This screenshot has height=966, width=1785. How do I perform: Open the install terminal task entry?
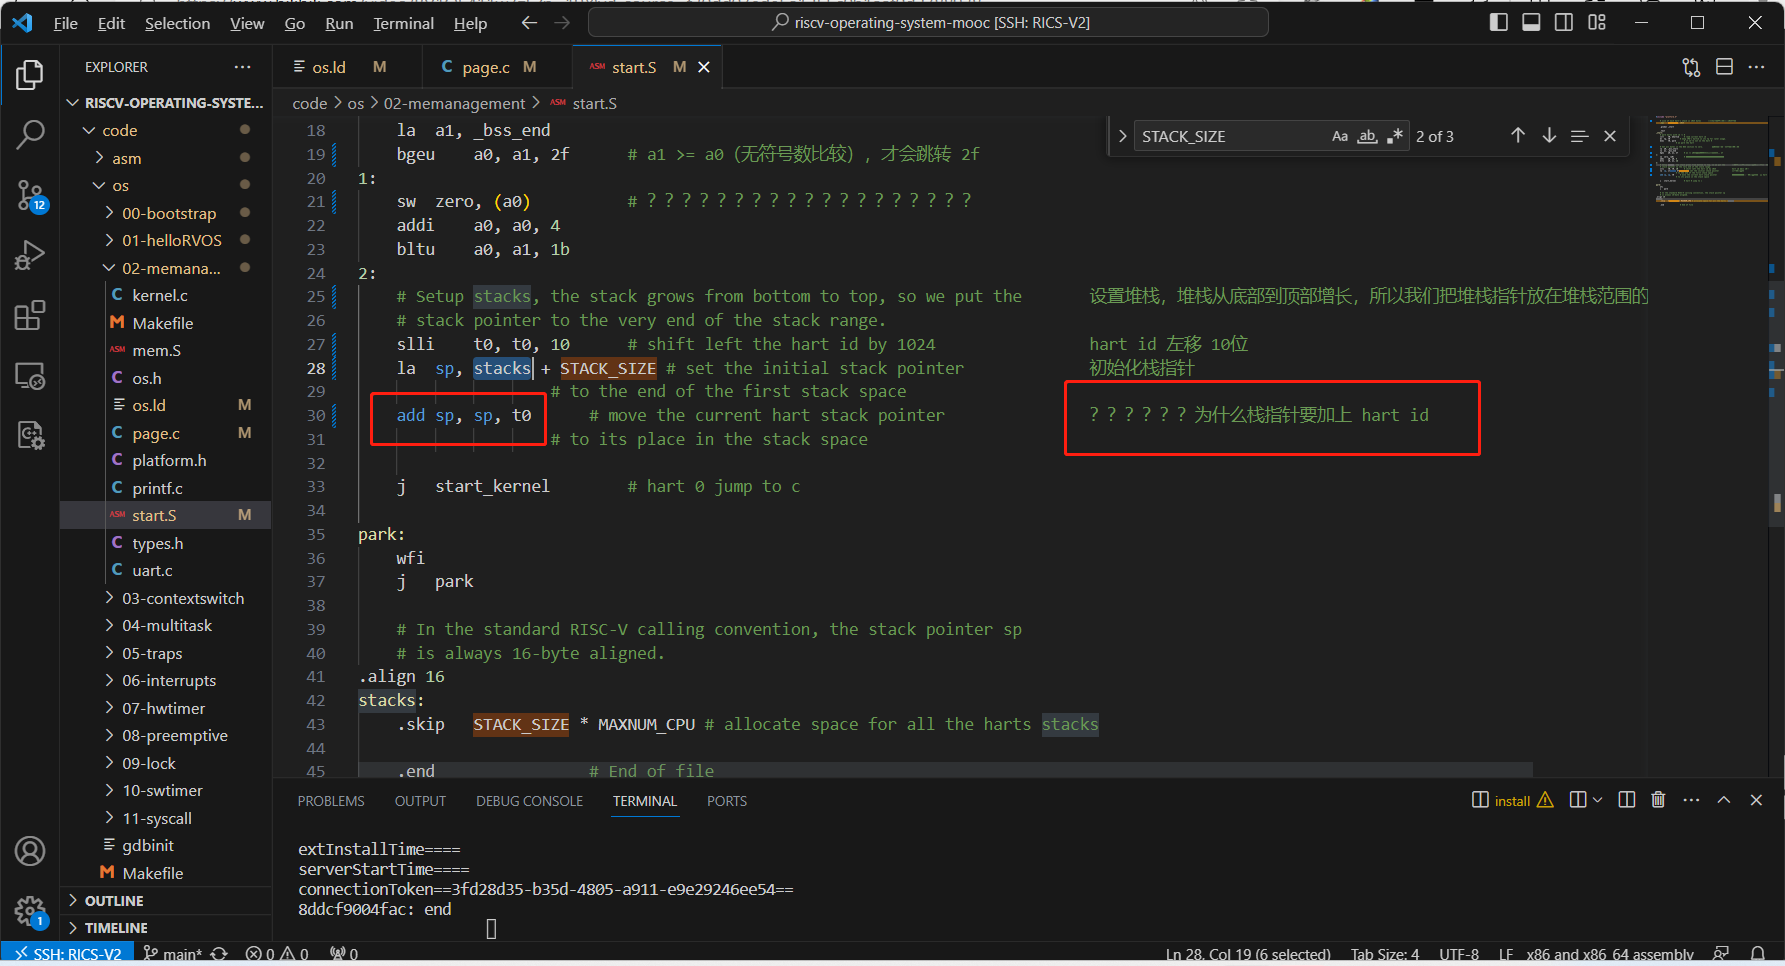[1512, 800]
